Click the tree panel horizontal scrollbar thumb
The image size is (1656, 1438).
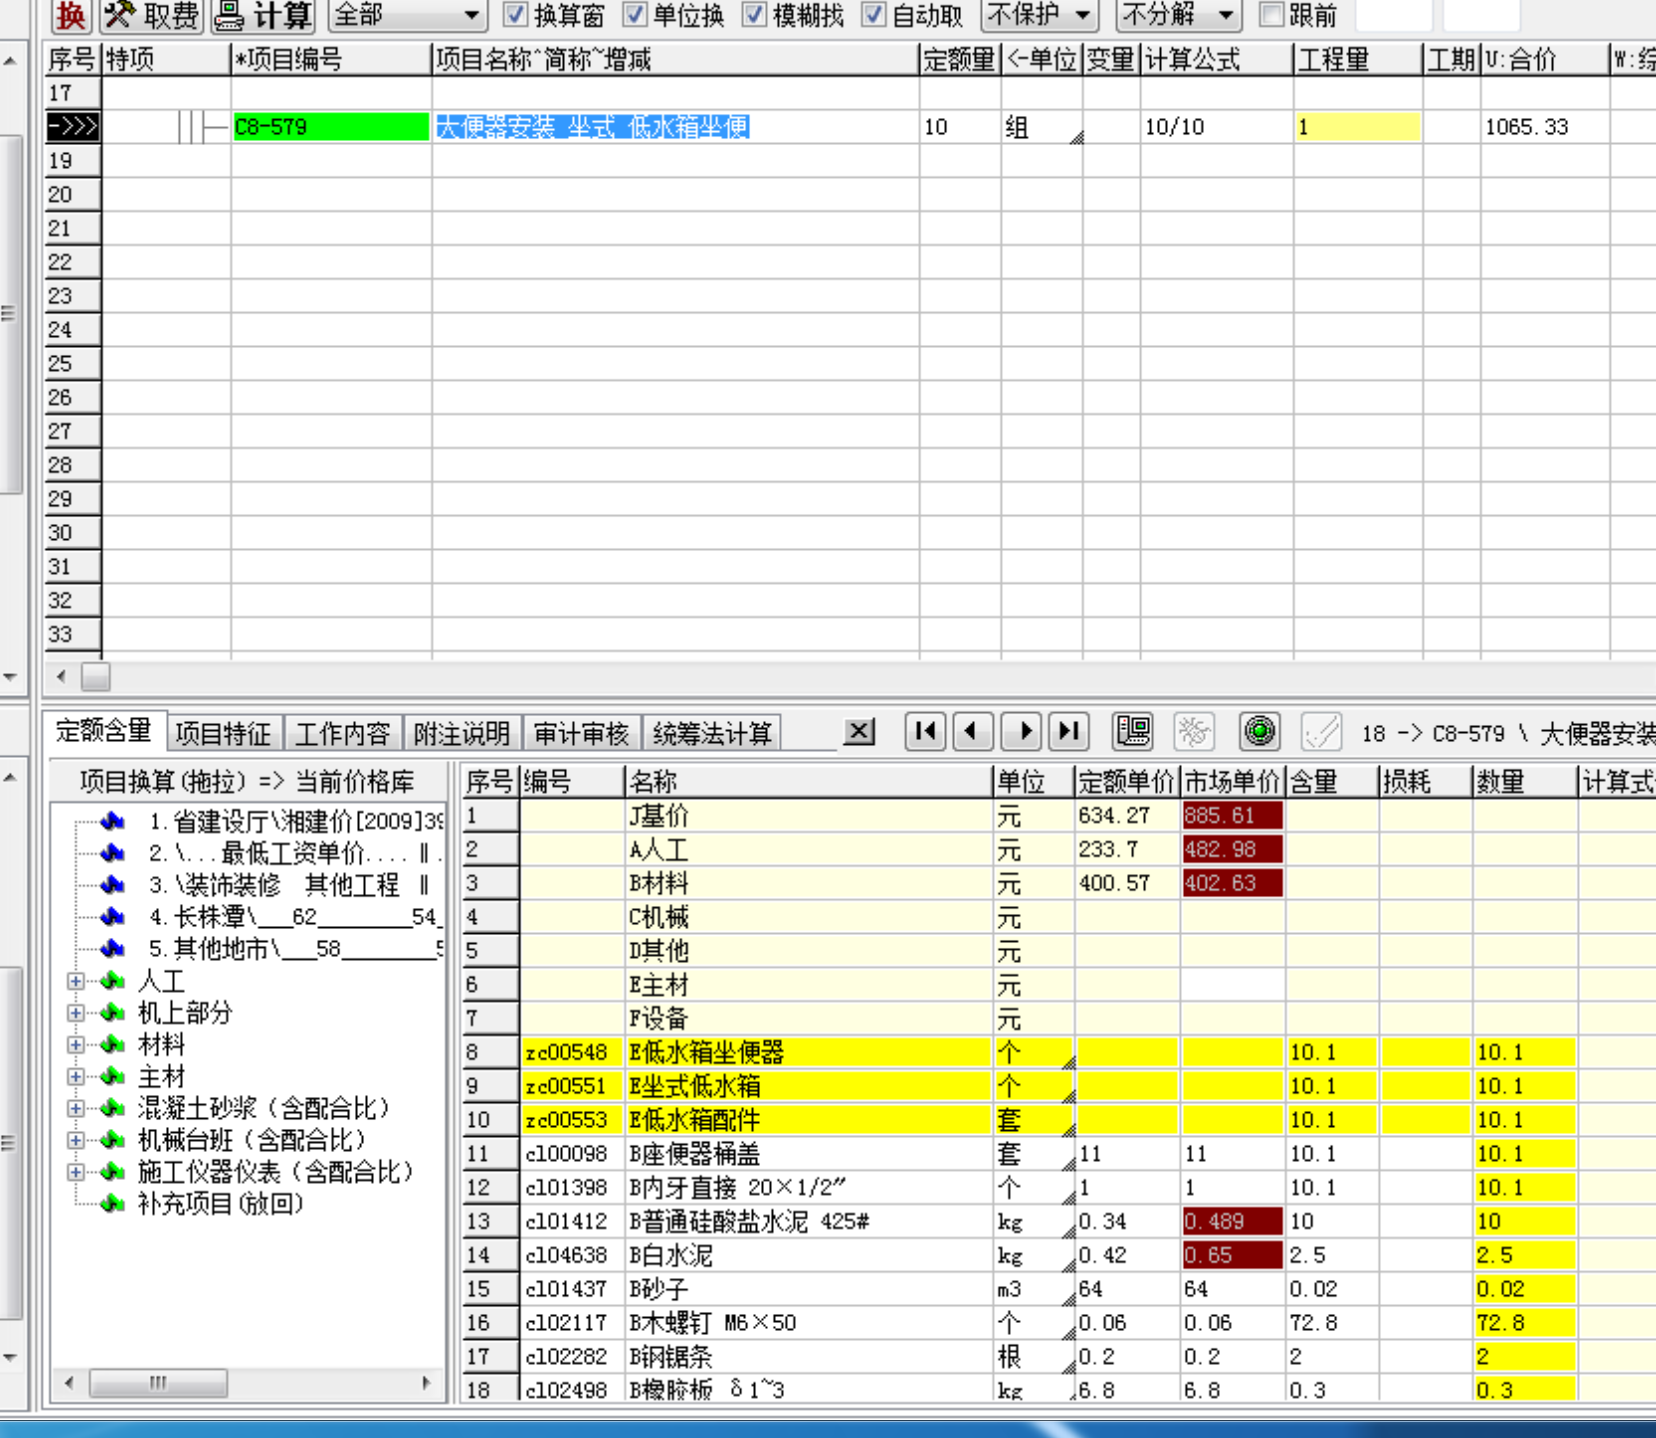[158, 1383]
